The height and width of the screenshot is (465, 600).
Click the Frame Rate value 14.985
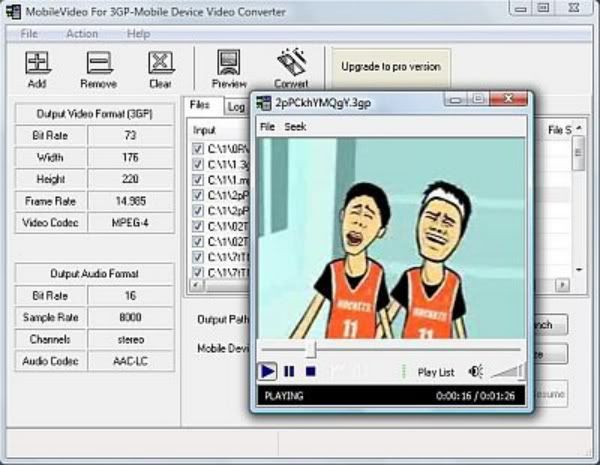pos(130,201)
